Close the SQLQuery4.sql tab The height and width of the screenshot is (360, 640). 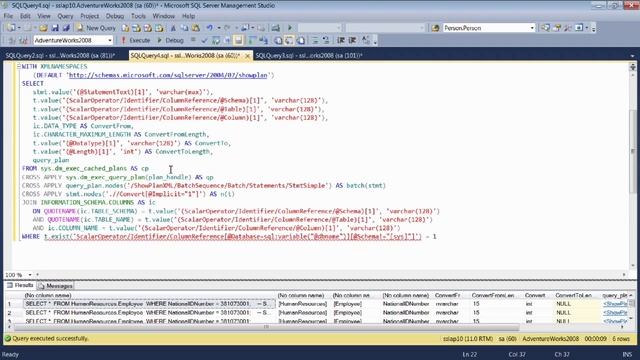(x=247, y=56)
